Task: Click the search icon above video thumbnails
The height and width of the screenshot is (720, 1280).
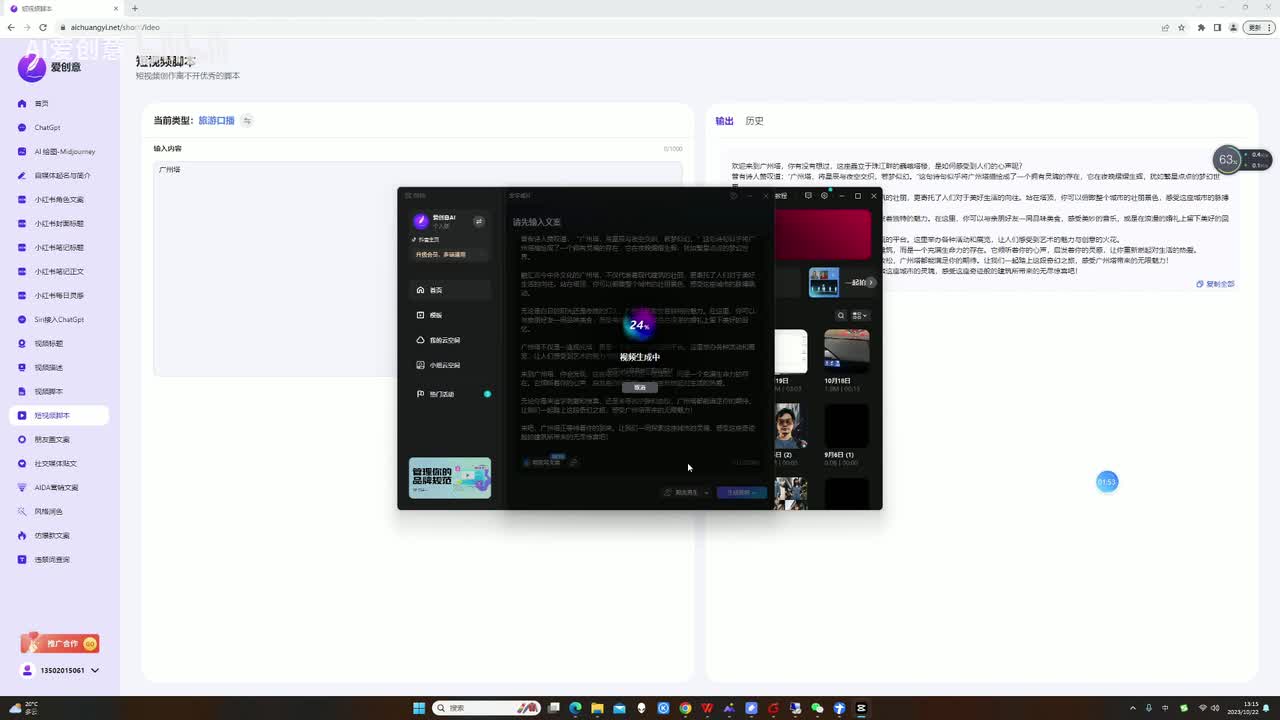Action: coord(841,315)
